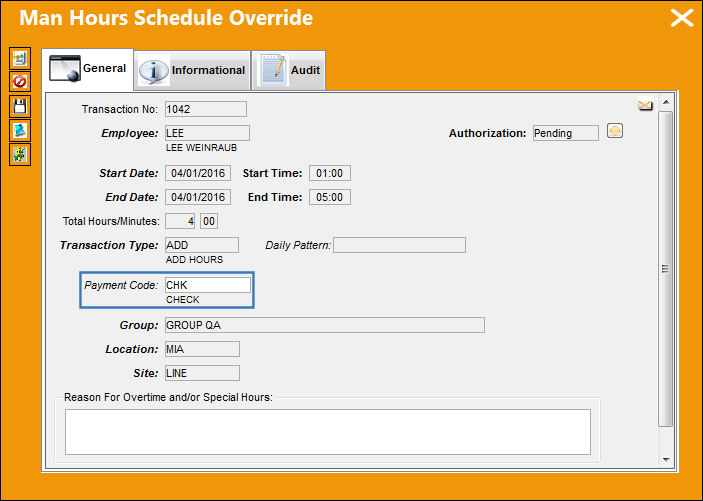Click the Total Hours field
Screen dimensions: 703x501
coord(180,221)
